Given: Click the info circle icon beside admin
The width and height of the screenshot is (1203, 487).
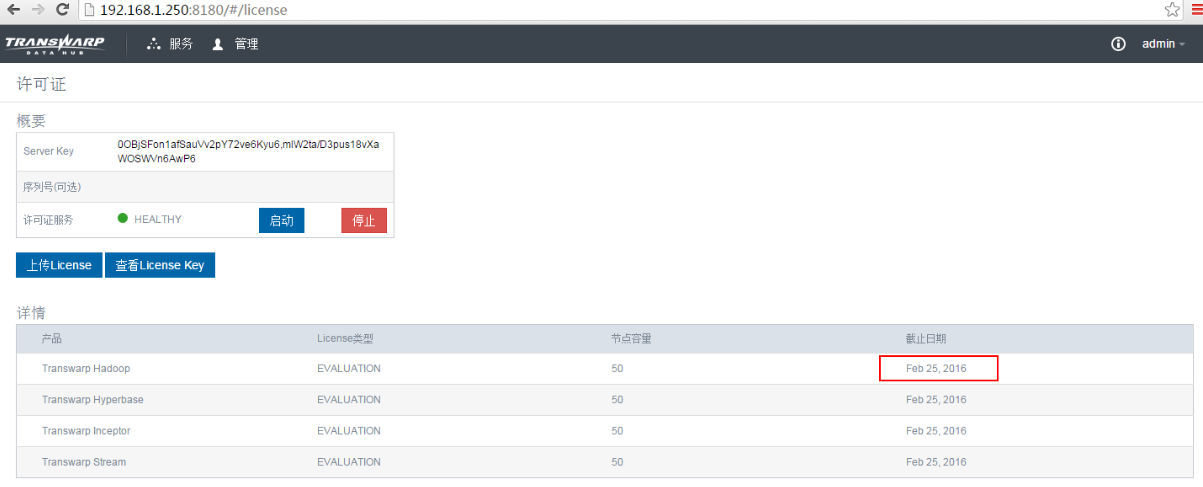Looking at the screenshot, I should 1118,44.
